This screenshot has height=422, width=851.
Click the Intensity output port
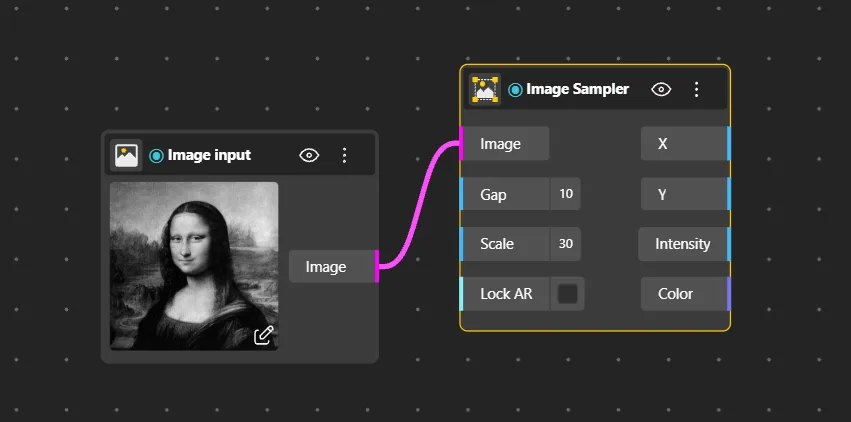click(729, 244)
